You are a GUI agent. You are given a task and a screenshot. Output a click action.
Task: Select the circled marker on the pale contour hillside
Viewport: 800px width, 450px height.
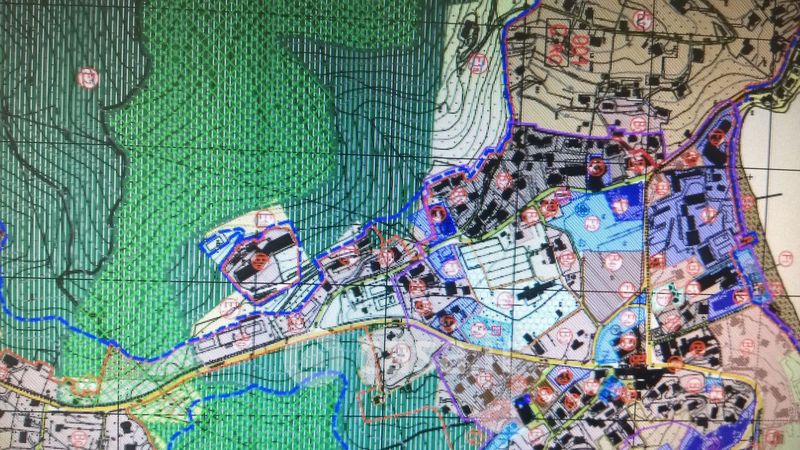coord(478,65)
